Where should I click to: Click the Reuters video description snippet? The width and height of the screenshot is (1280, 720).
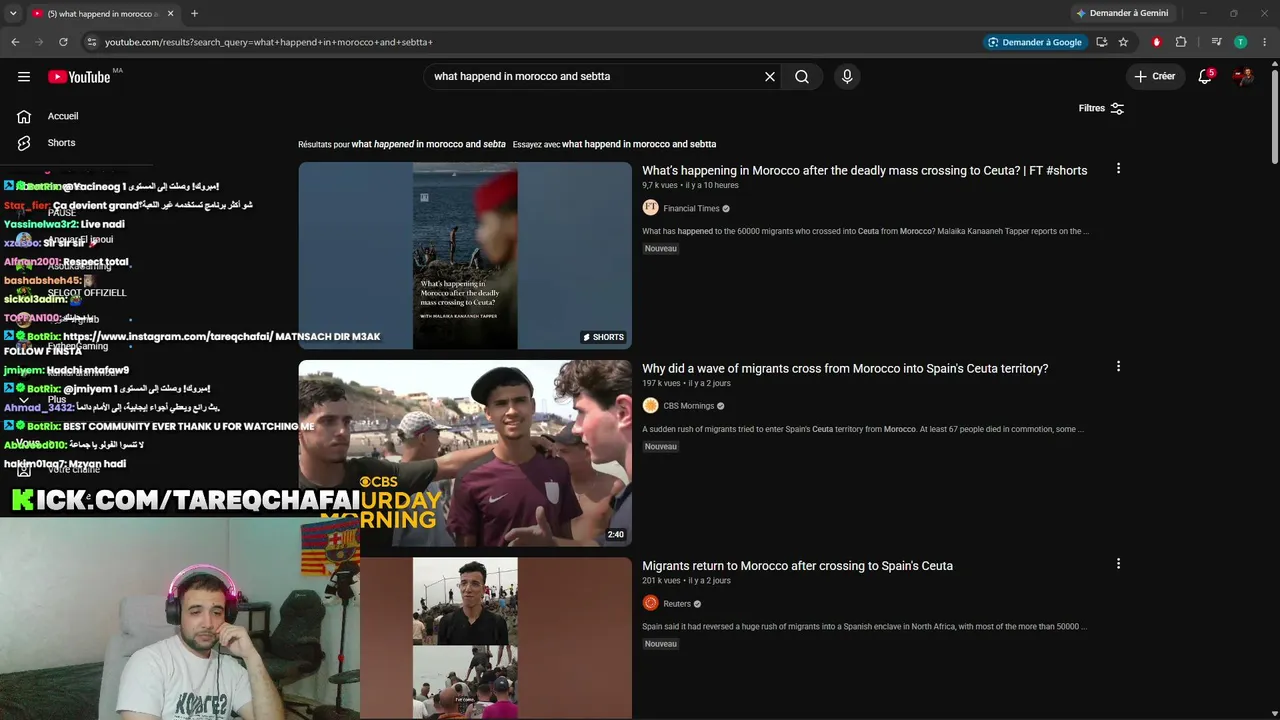click(864, 627)
